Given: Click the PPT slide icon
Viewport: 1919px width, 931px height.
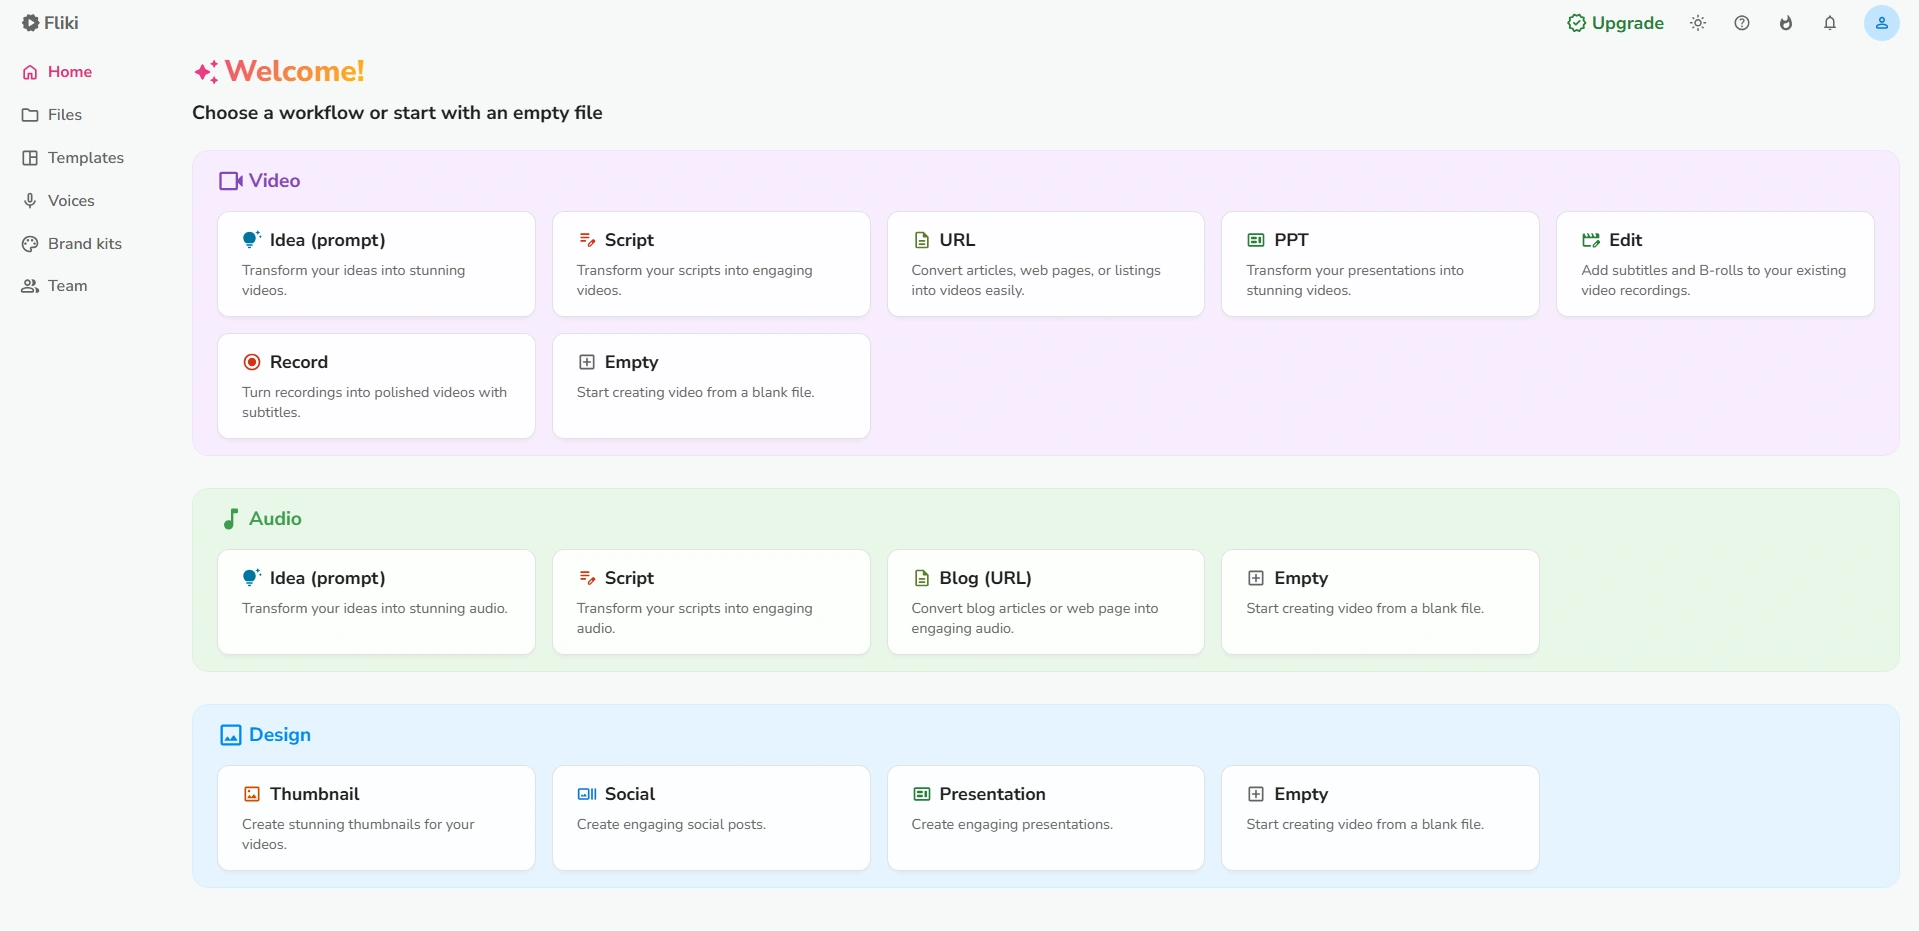Looking at the screenshot, I should 1256,240.
